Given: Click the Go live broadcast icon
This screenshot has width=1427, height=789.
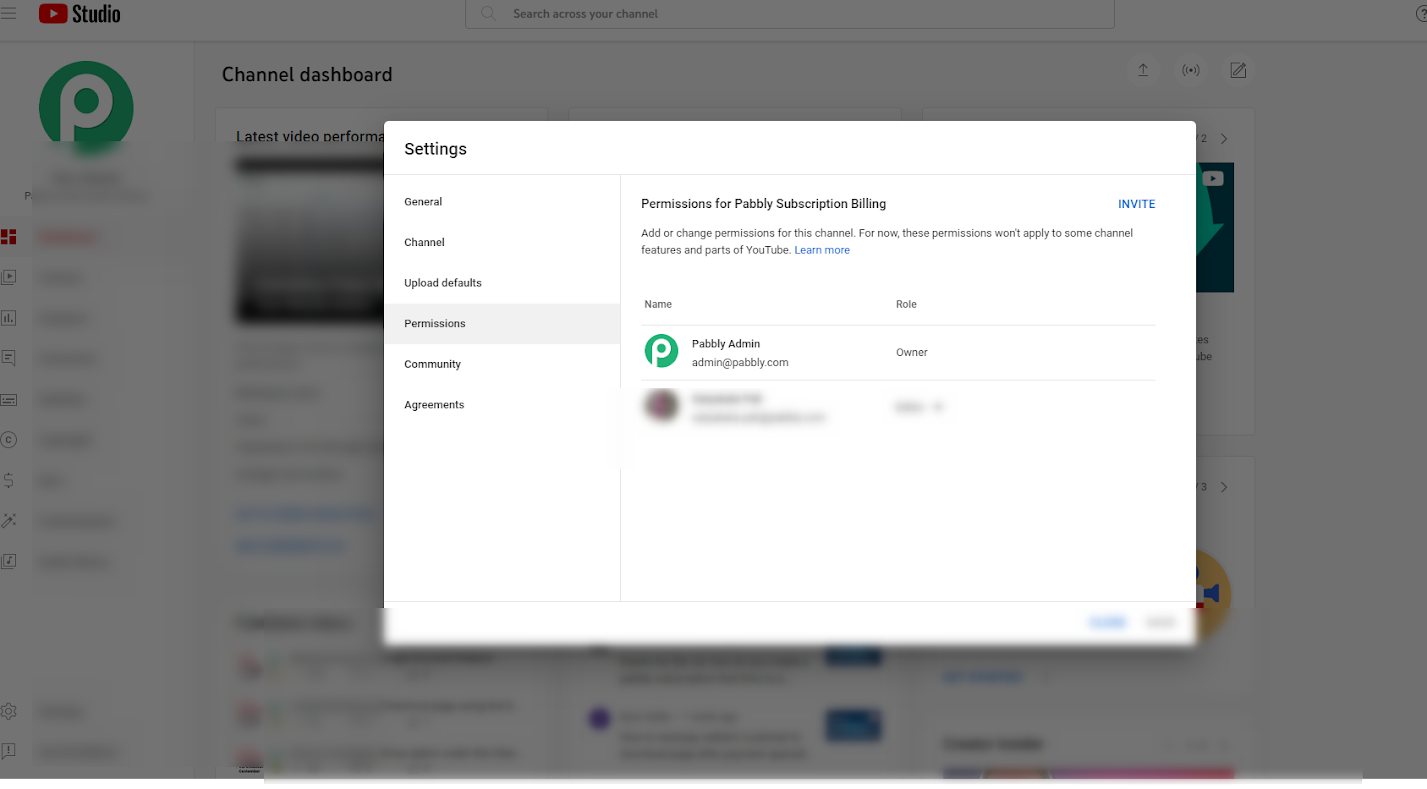Looking at the screenshot, I should pos(1191,70).
